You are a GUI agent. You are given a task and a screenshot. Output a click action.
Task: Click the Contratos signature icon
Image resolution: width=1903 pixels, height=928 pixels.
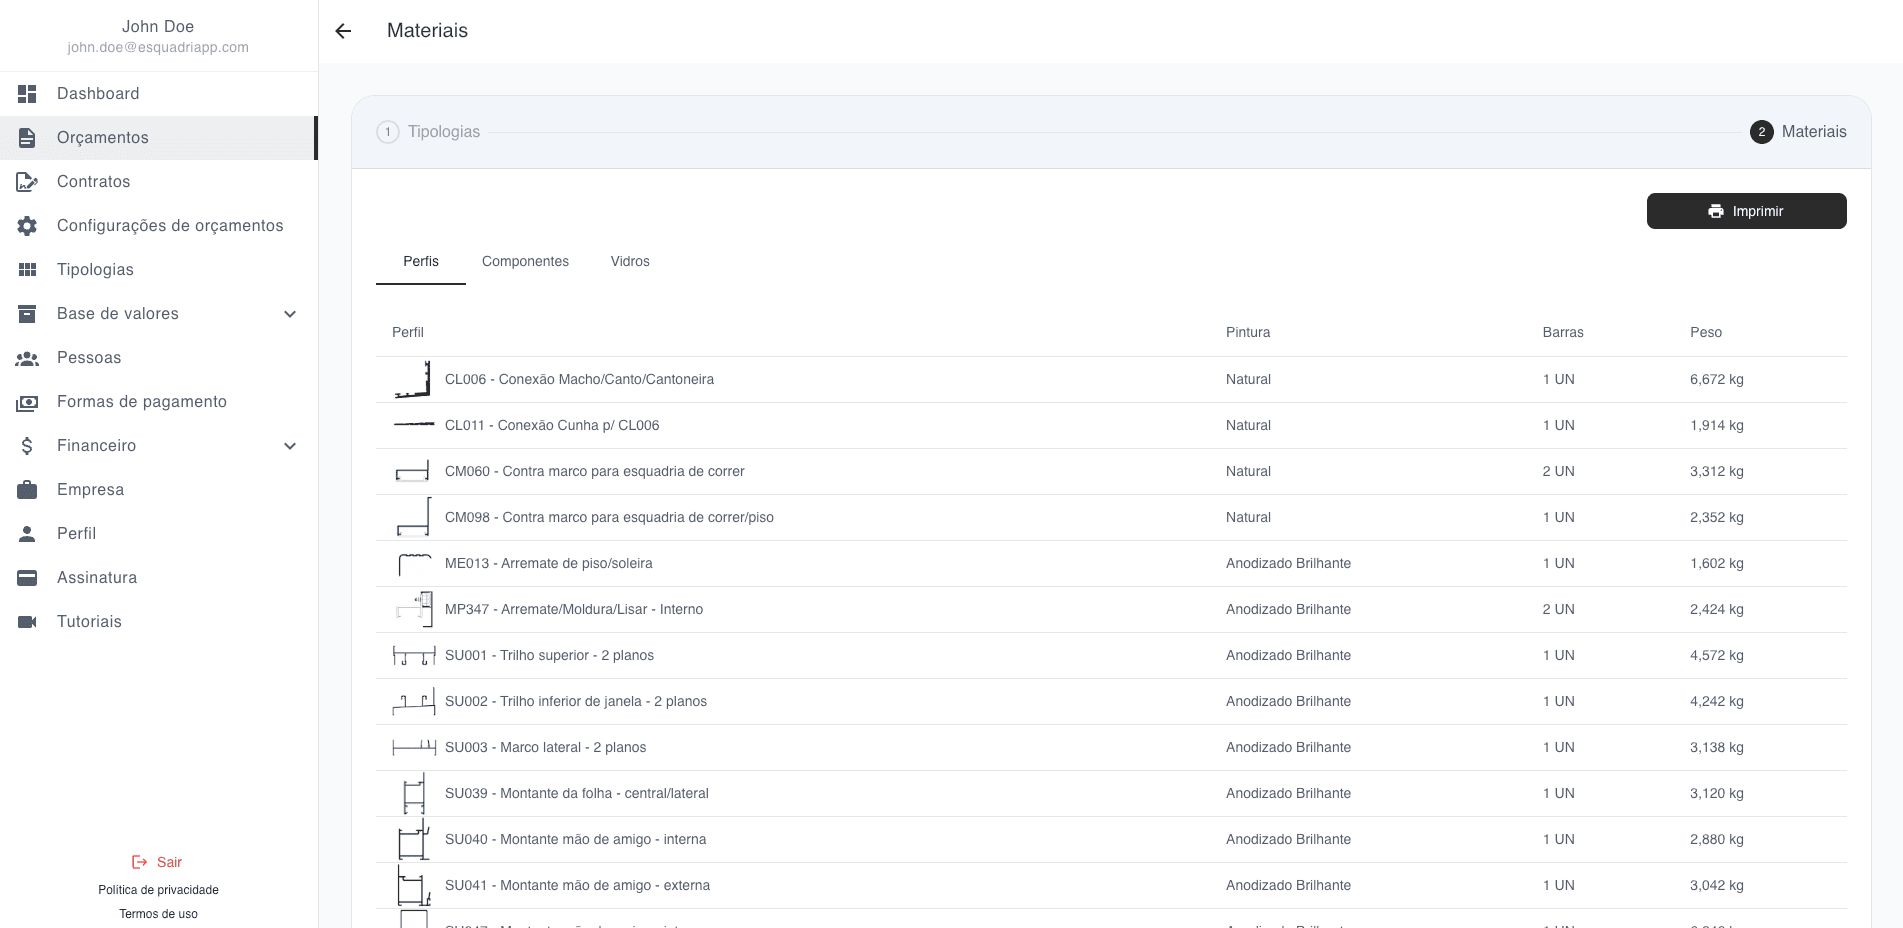[x=27, y=182]
